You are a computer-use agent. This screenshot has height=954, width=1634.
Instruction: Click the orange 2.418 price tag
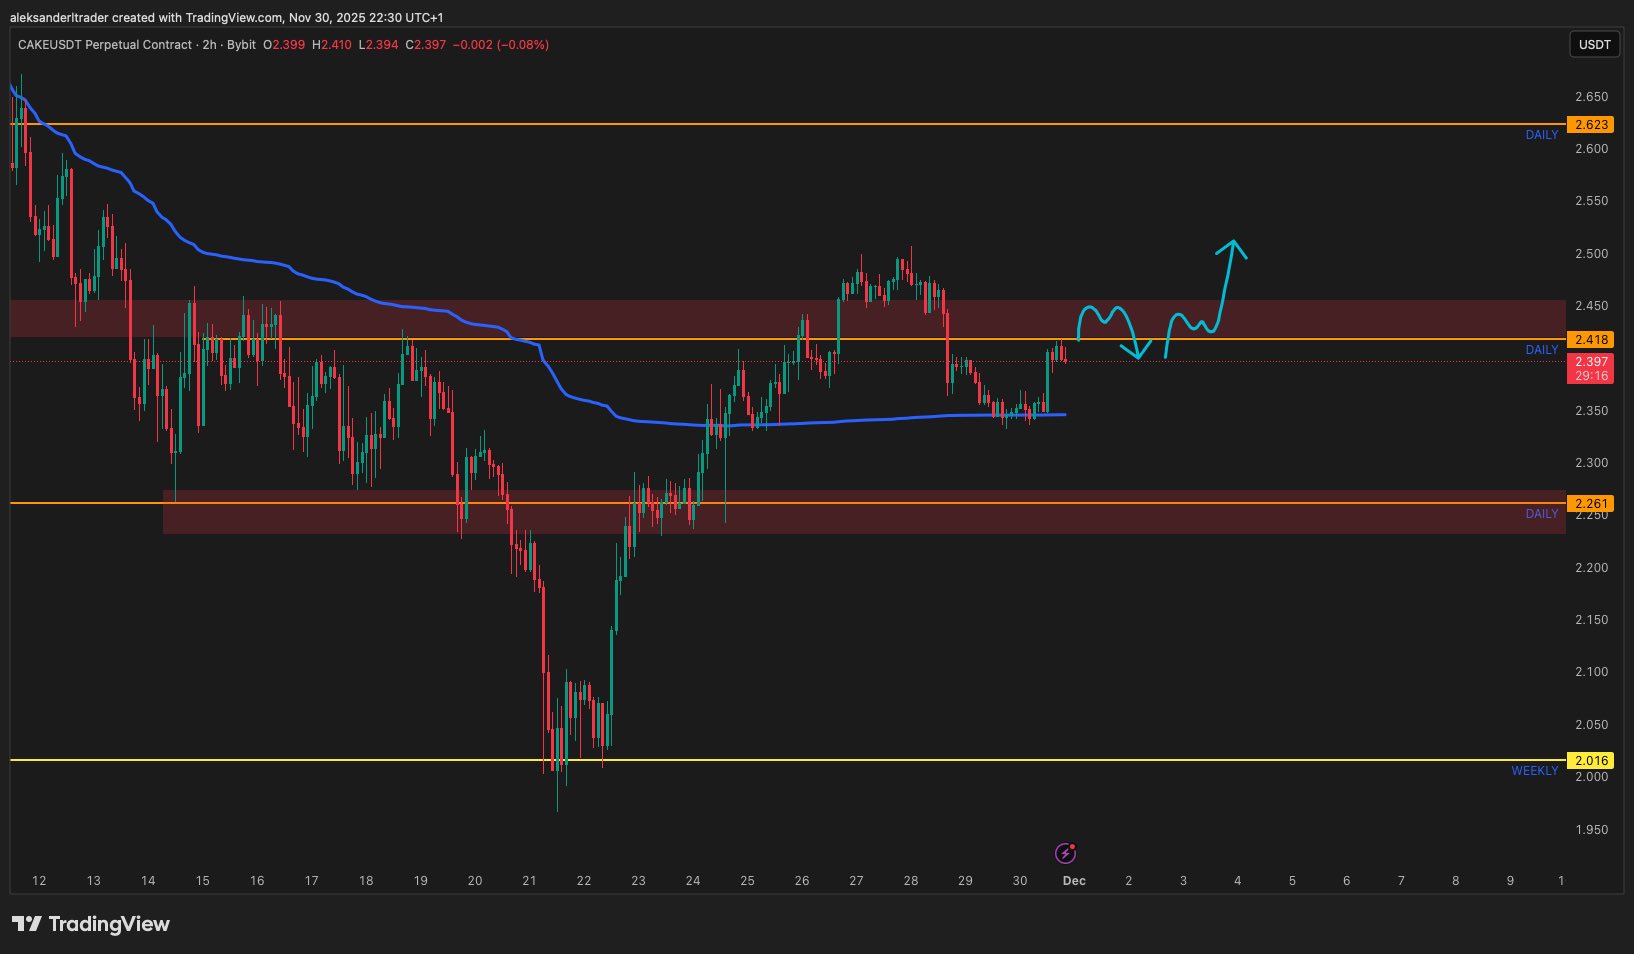[1591, 340]
